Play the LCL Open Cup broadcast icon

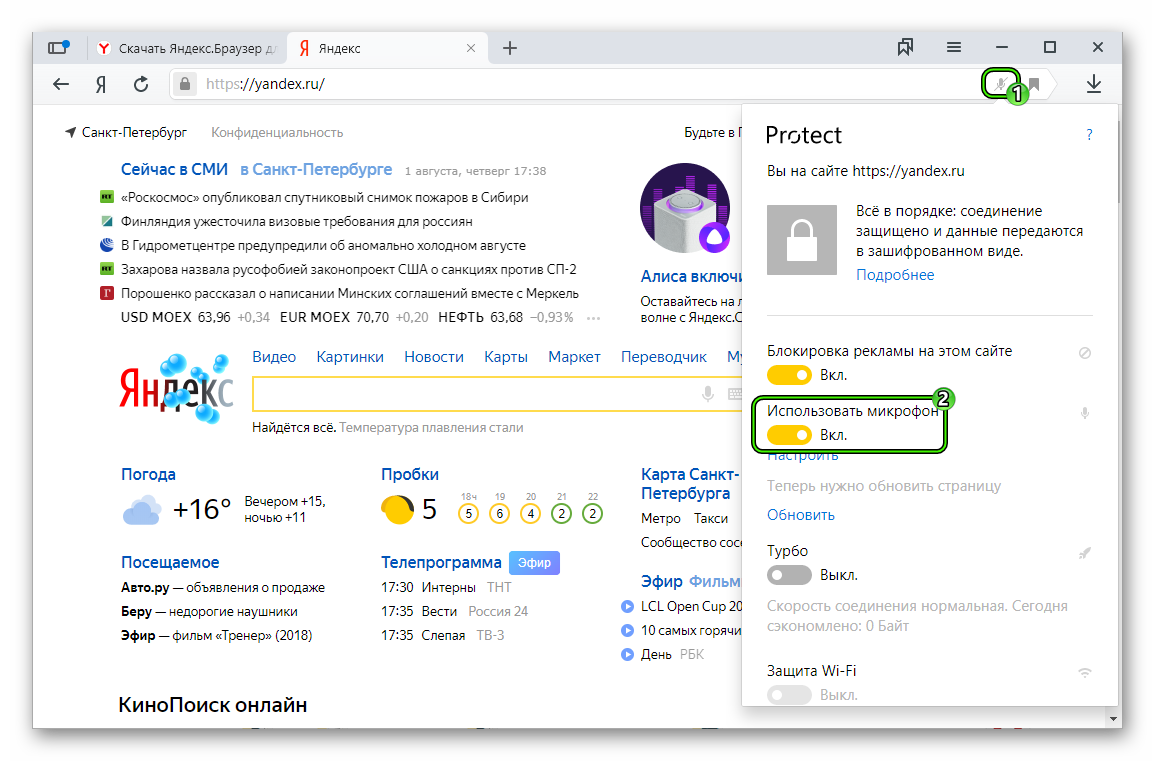coord(628,607)
